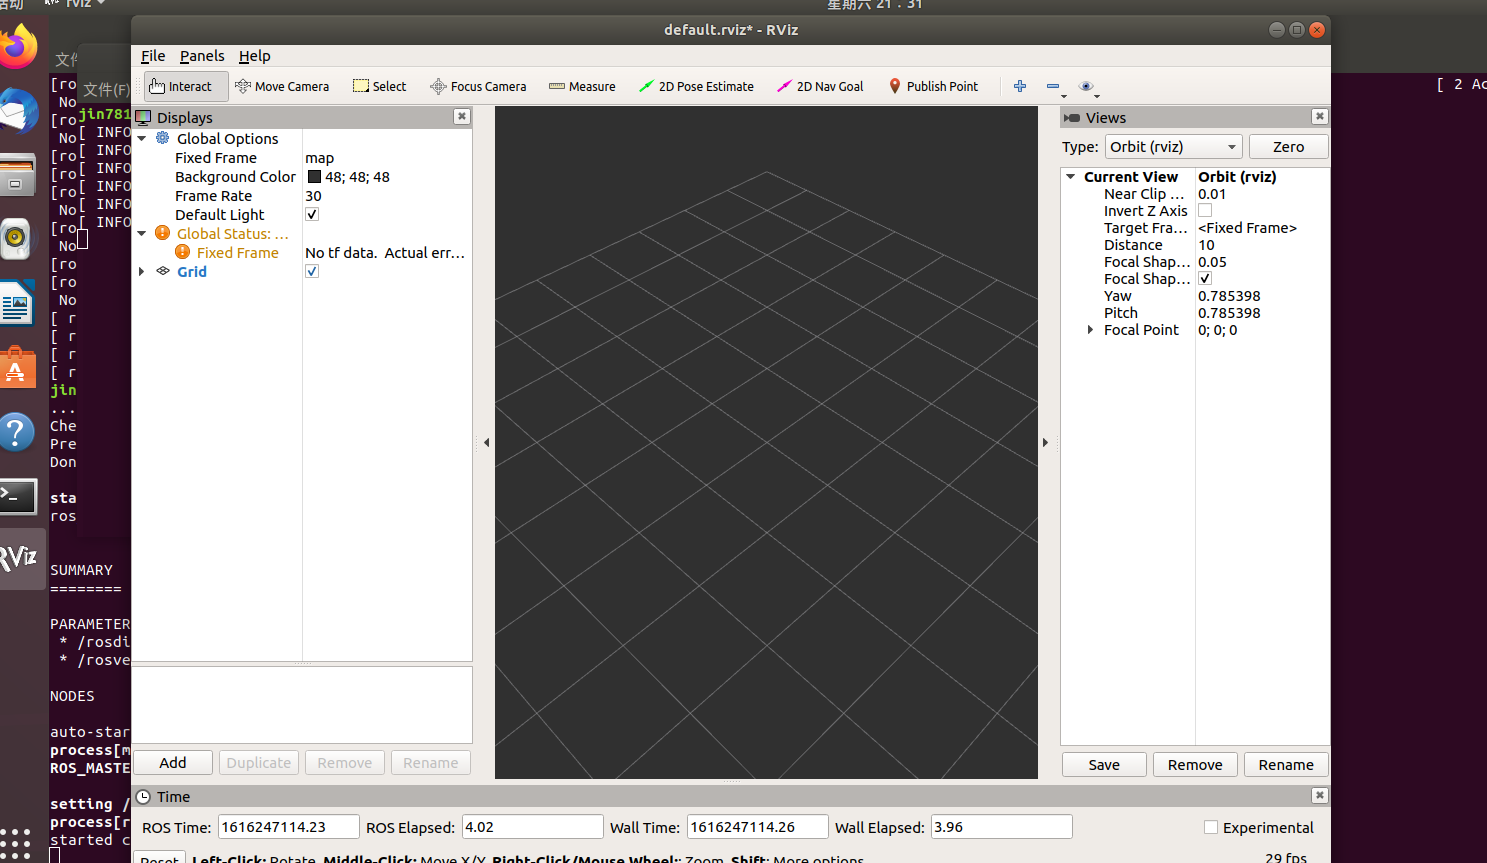Viewport: 1487px width, 863px height.
Task: Toggle the Focal Shape Fixed Size checkbox
Action: tap(1205, 278)
